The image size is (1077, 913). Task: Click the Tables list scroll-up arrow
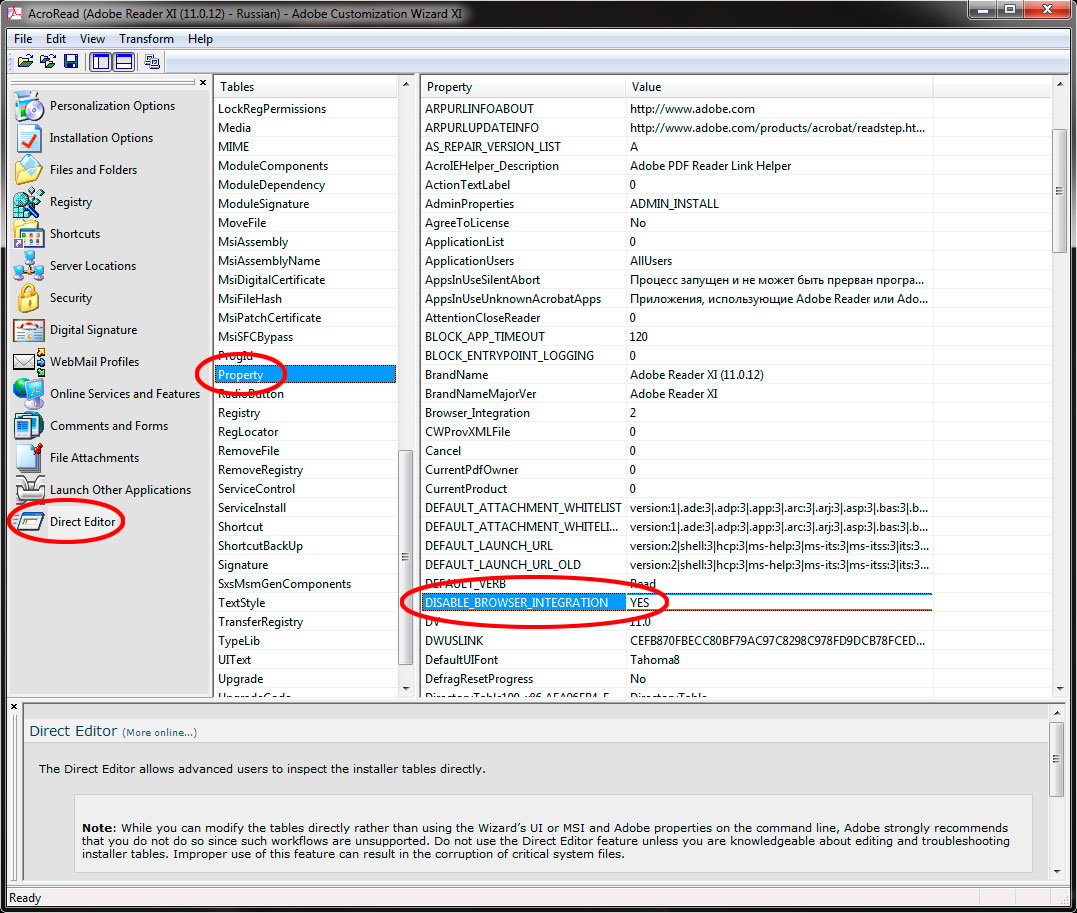tap(406, 84)
